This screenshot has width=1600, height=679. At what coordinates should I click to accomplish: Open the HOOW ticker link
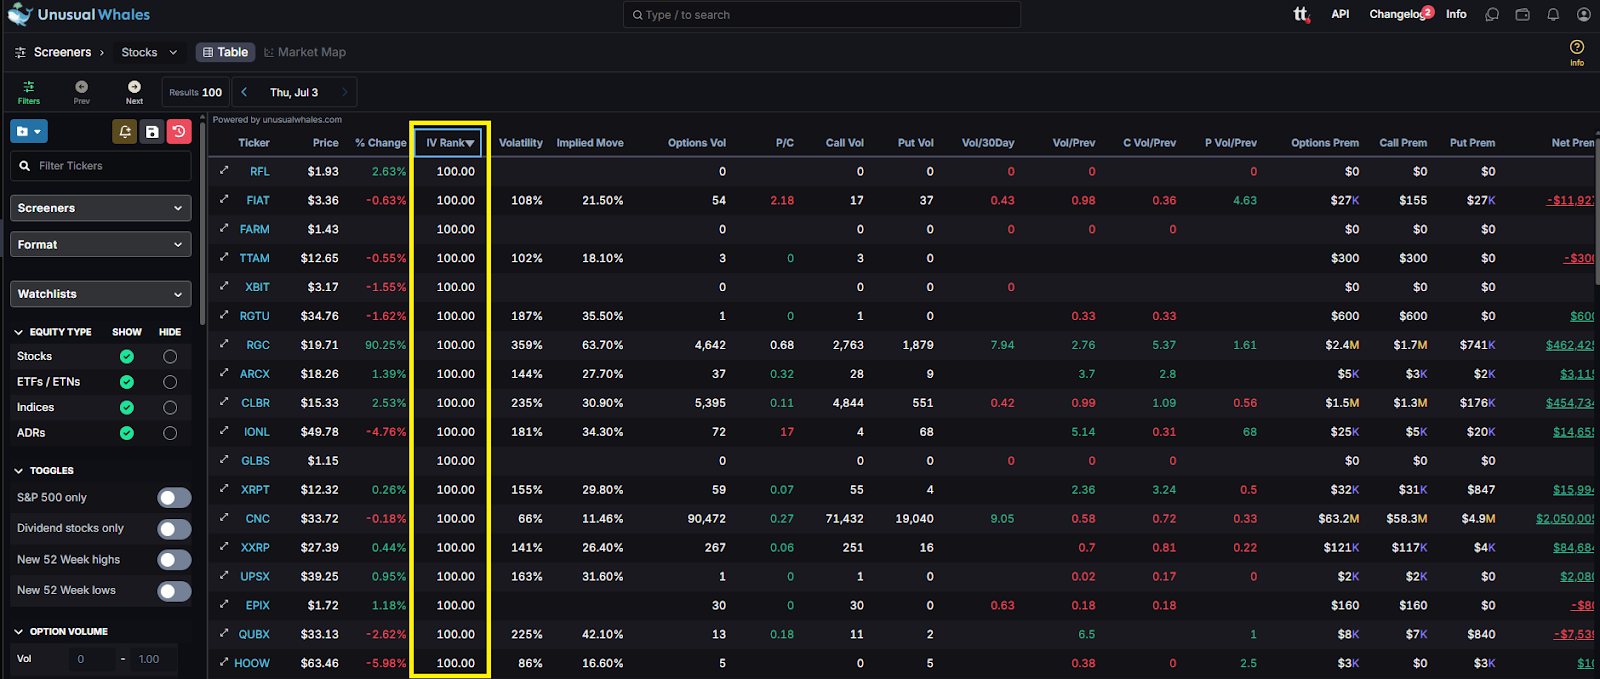click(x=252, y=663)
